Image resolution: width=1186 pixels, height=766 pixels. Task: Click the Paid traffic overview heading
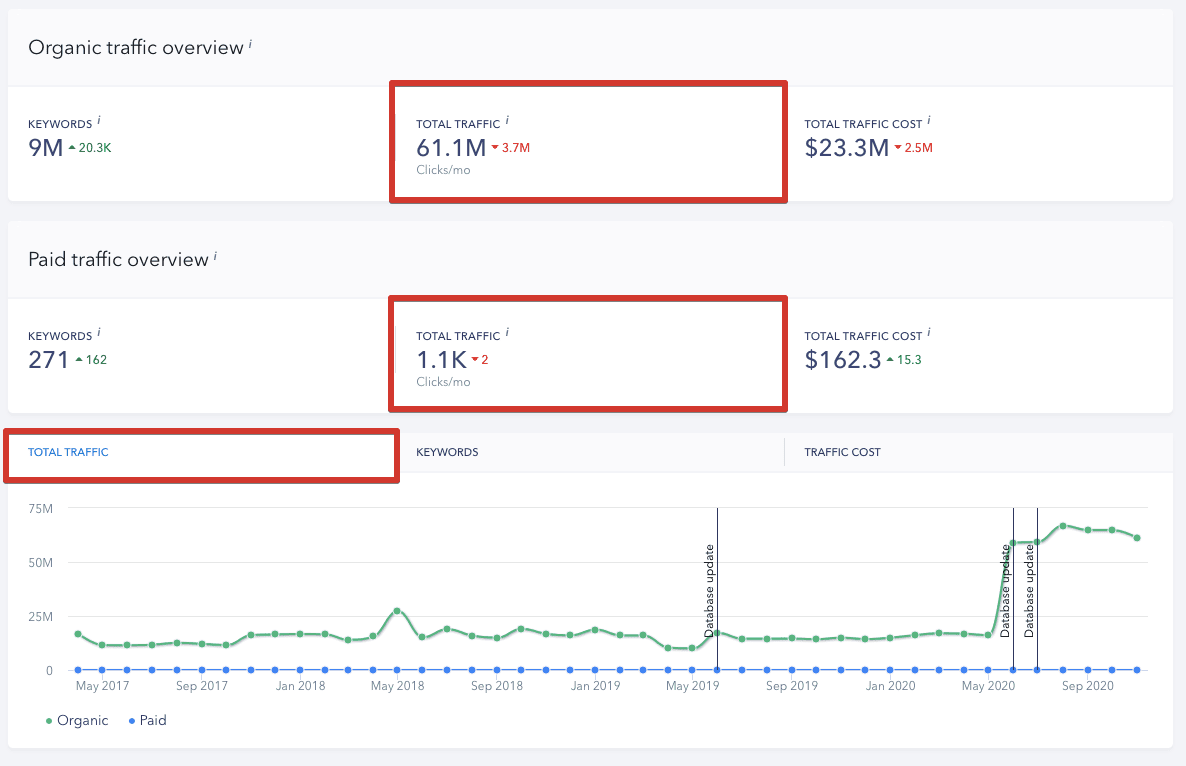118,259
